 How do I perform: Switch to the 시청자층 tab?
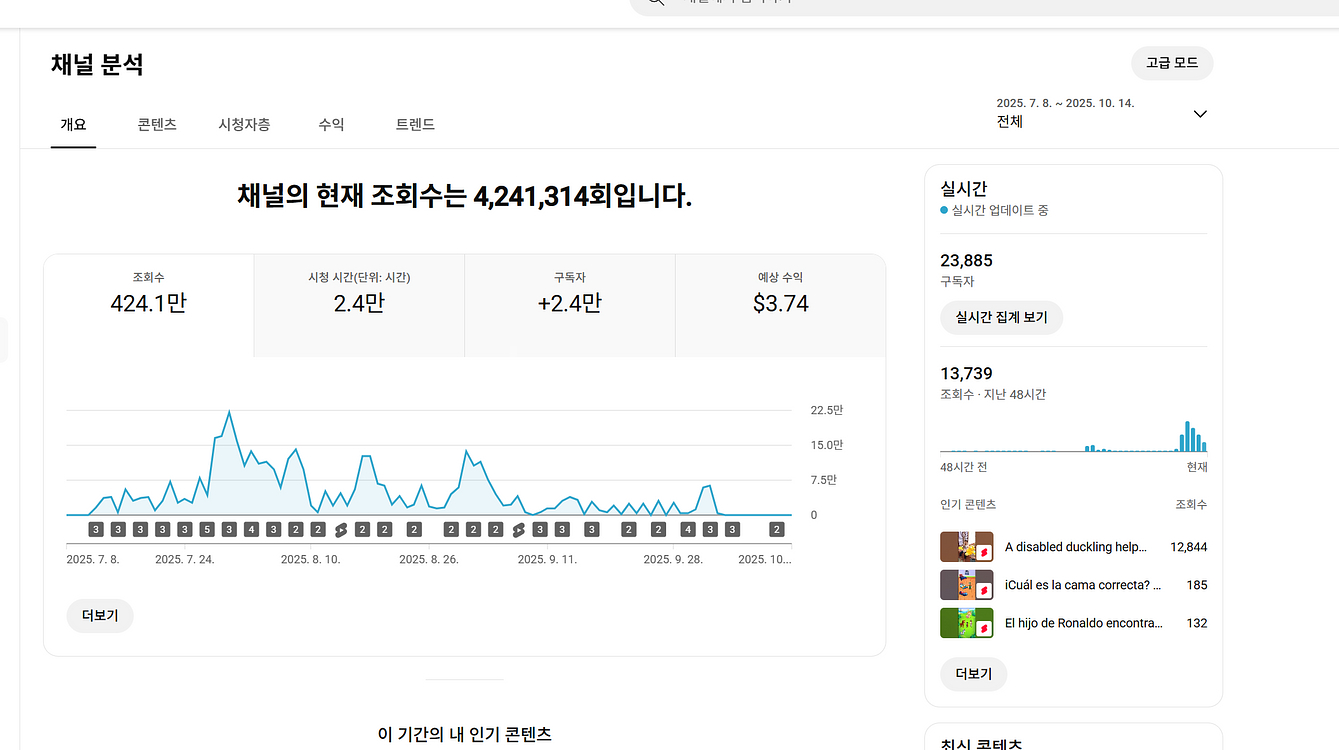[x=244, y=125]
